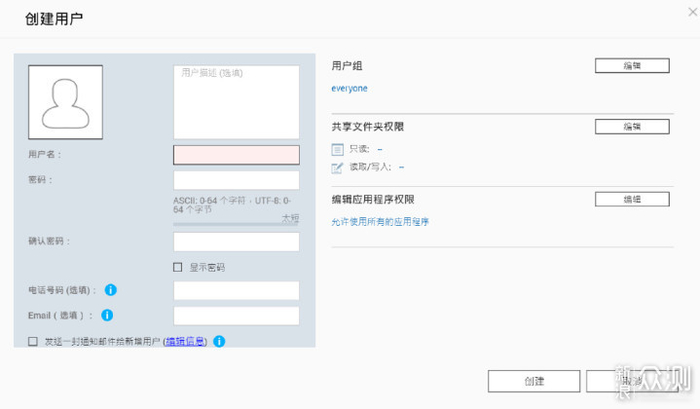Viewport: 700px width, 409px height.
Task: Click the password strength bar
Action: [x=236, y=224]
